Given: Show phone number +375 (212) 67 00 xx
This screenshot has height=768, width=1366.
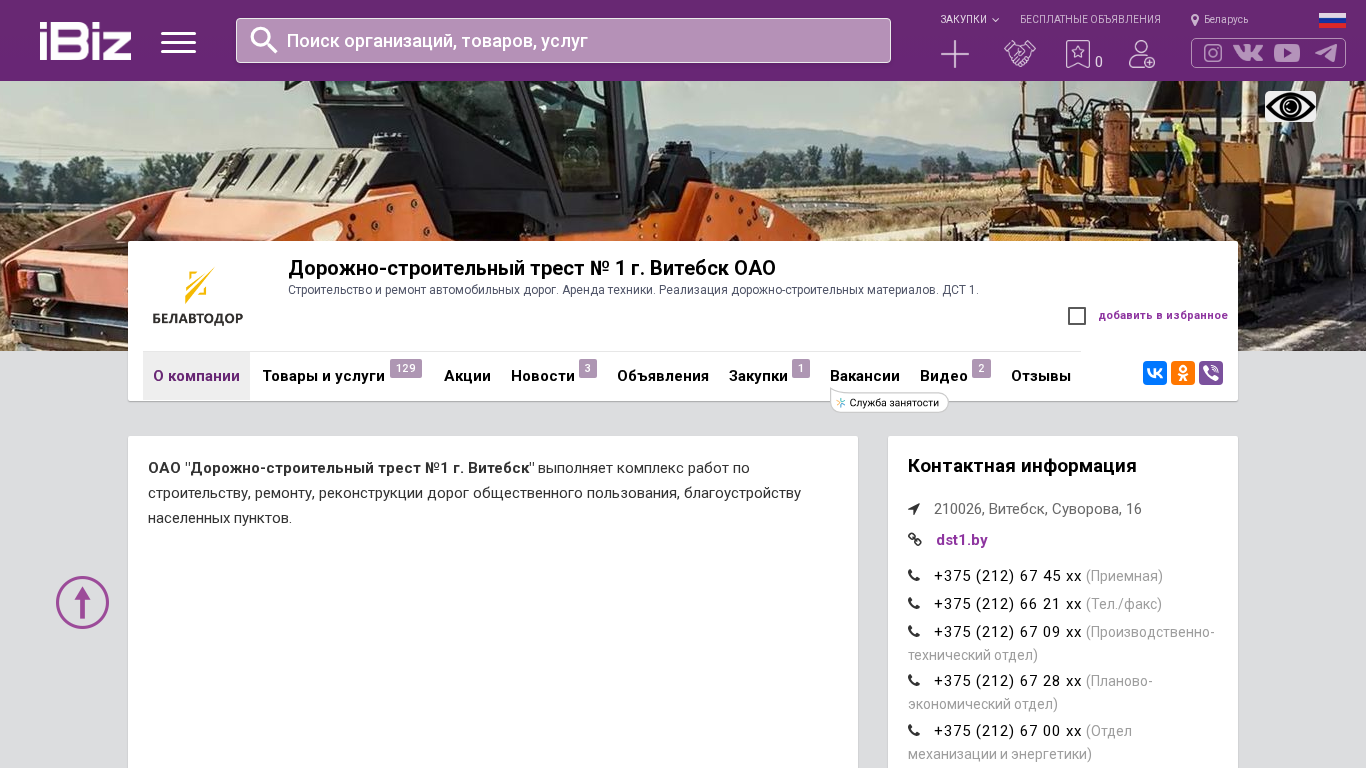Looking at the screenshot, I should click(x=1008, y=731).
